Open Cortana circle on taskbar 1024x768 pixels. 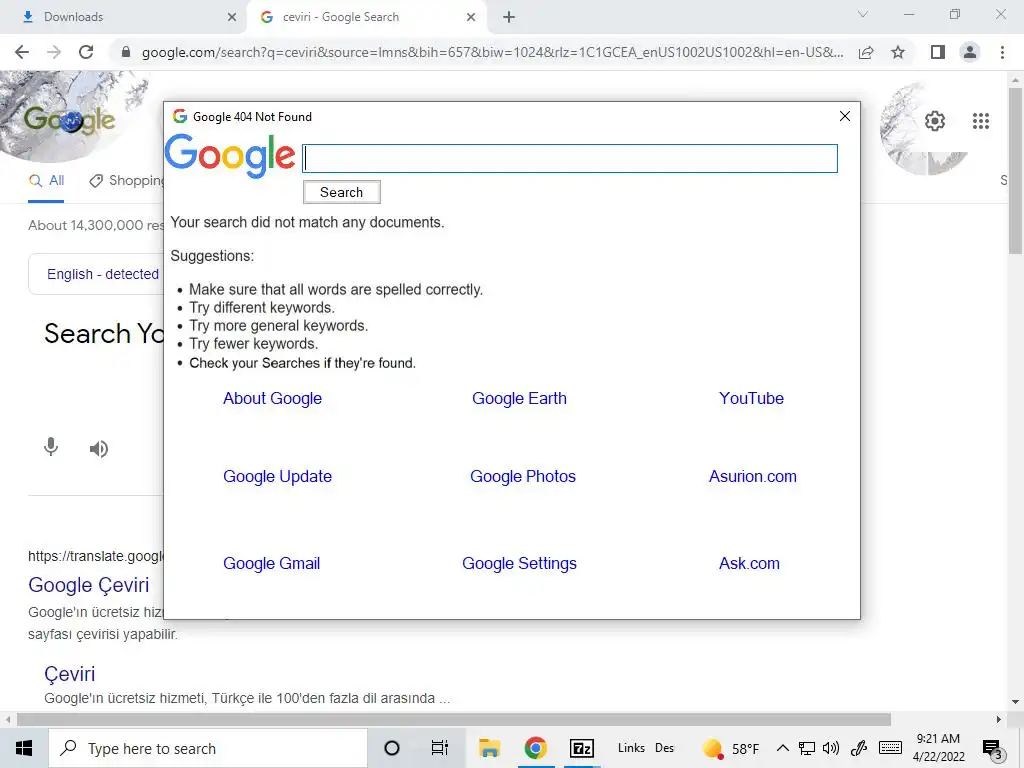pyautogui.click(x=391, y=748)
